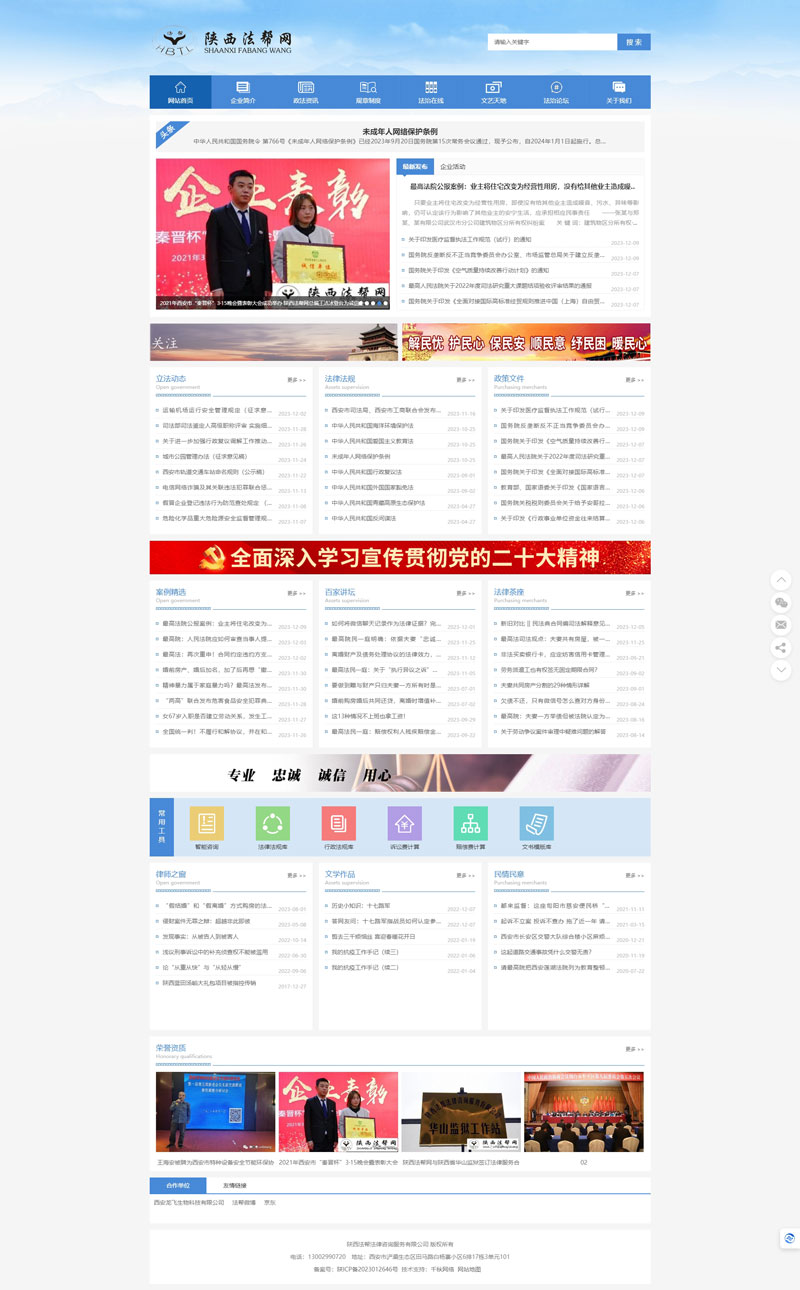Open the 法治在线 navigation item
The image size is (800, 1290).
pyautogui.click(x=431, y=92)
